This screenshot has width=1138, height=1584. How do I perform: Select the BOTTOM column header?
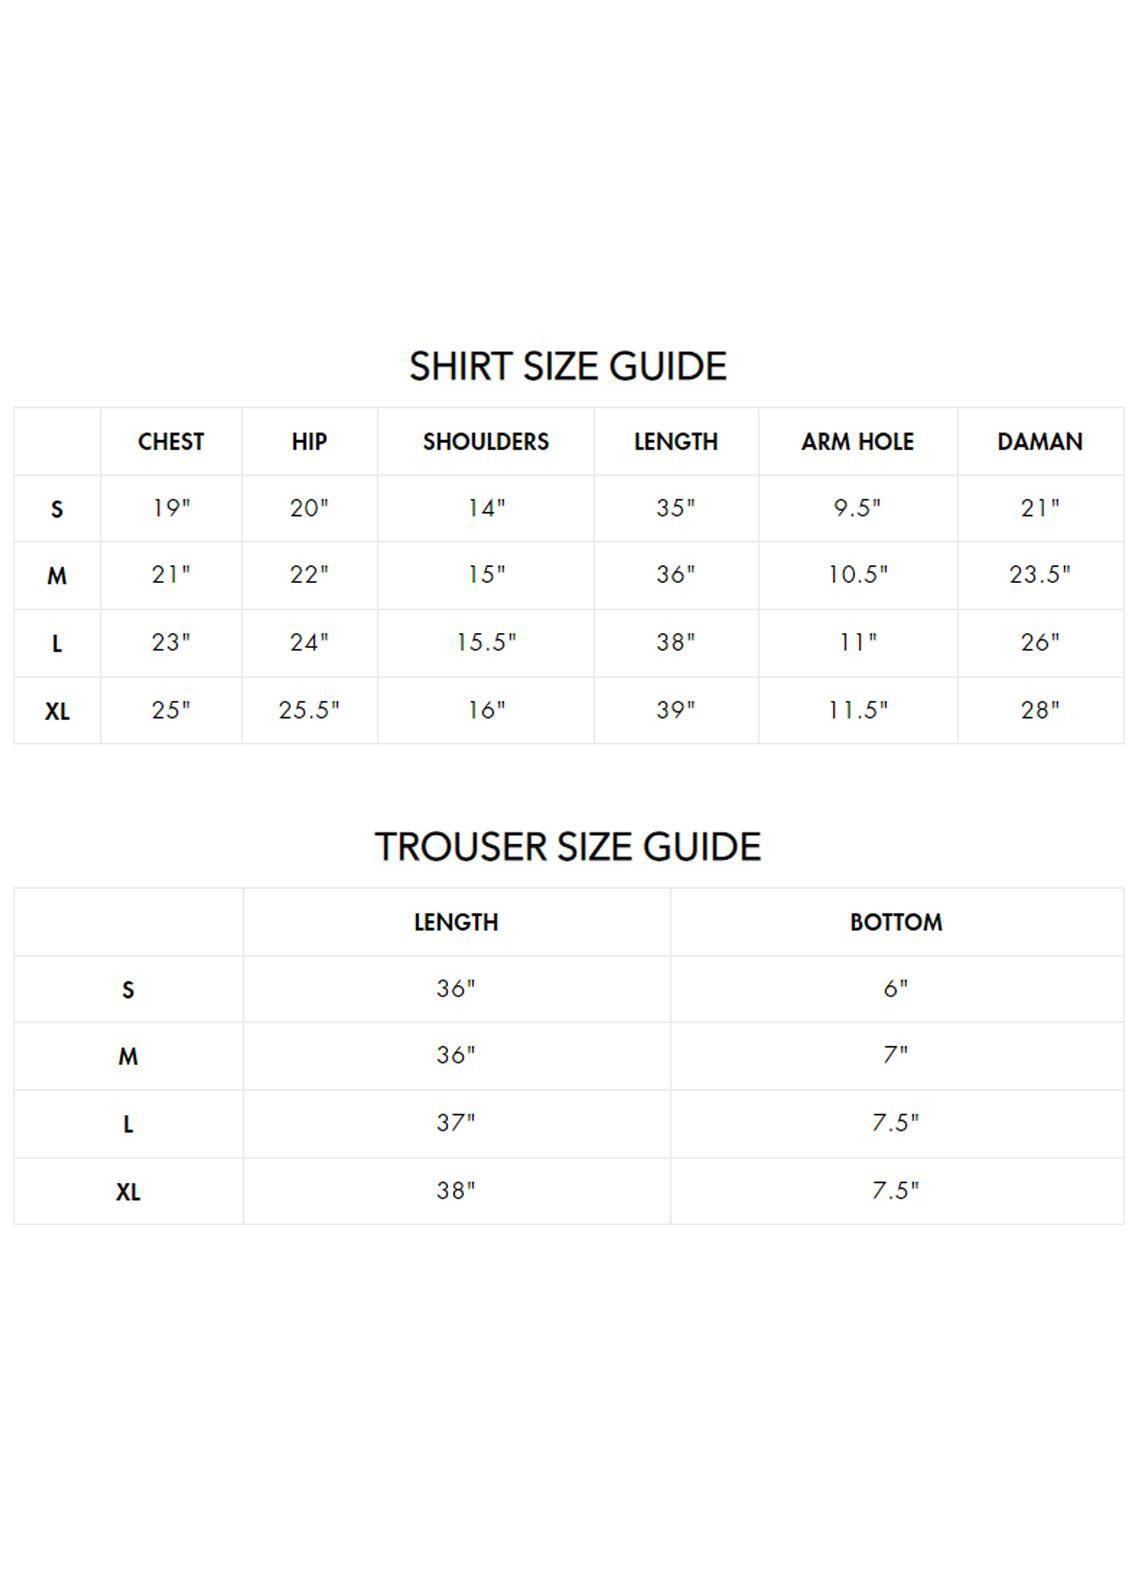(896, 922)
